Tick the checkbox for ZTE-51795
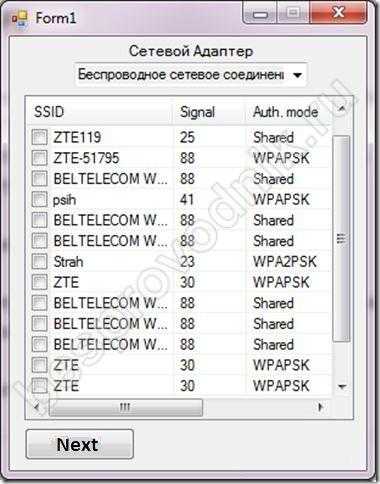 click(39, 158)
